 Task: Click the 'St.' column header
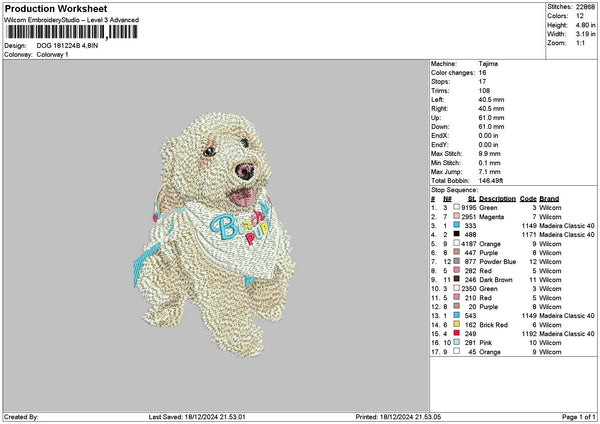tap(472, 199)
